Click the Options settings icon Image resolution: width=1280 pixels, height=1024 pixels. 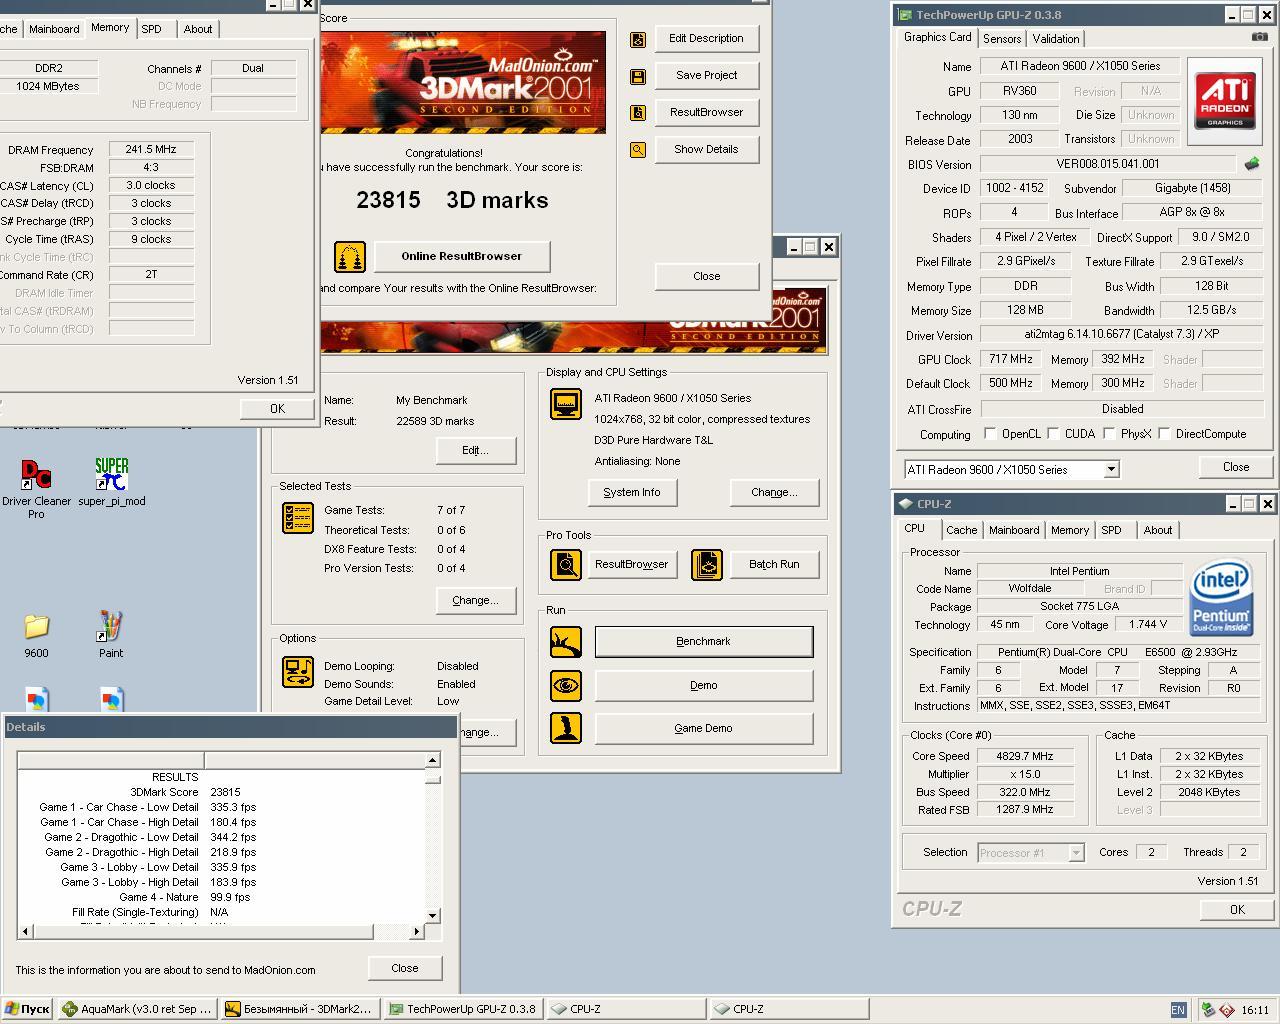(x=298, y=672)
